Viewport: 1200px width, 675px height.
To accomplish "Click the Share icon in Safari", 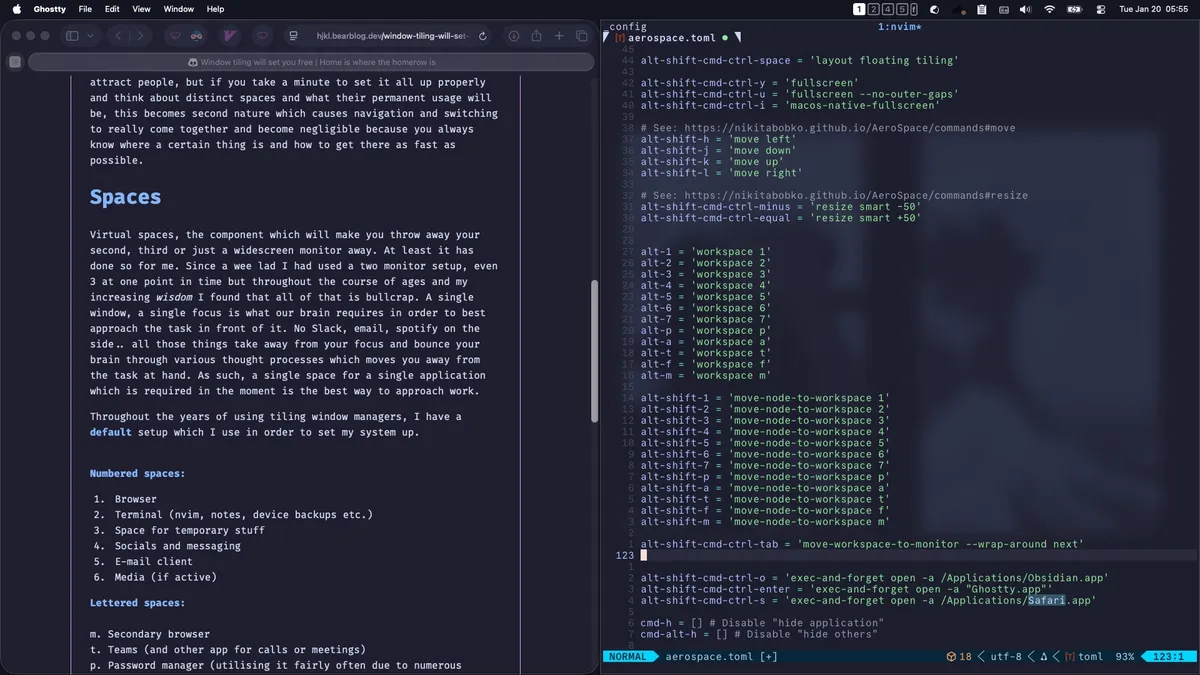I will [536, 36].
